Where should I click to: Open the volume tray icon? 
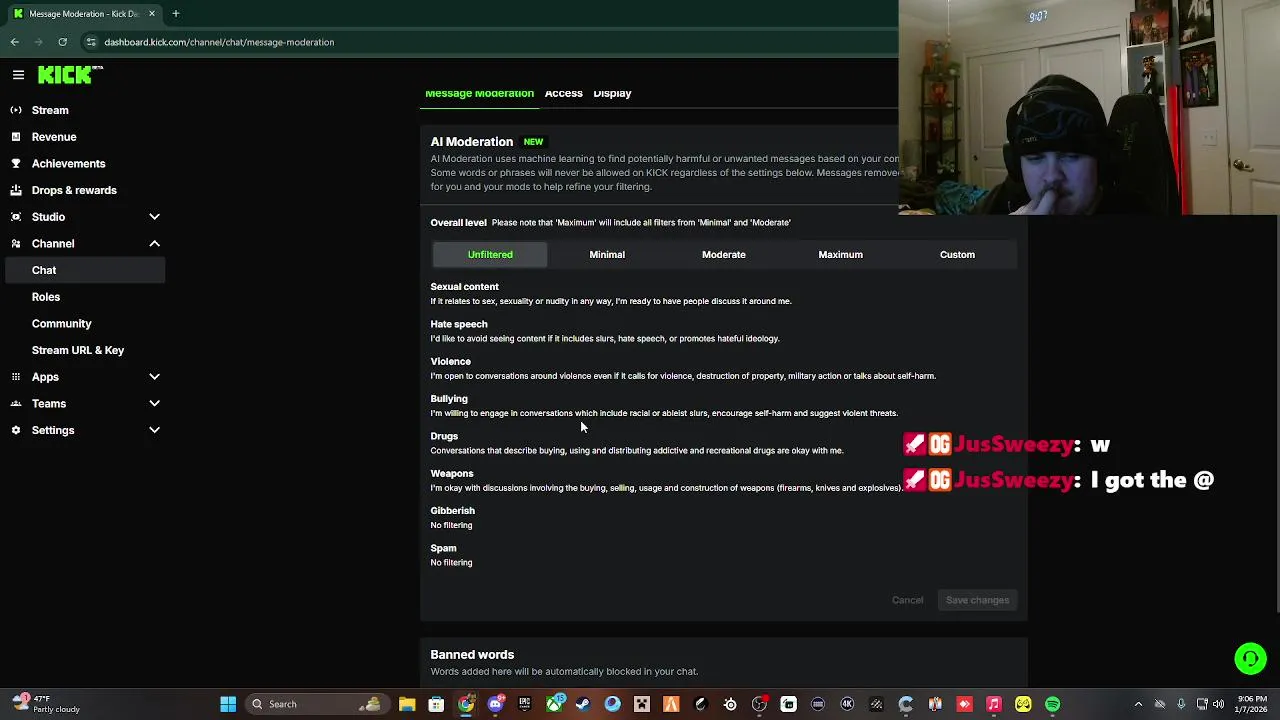tap(1218, 704)
